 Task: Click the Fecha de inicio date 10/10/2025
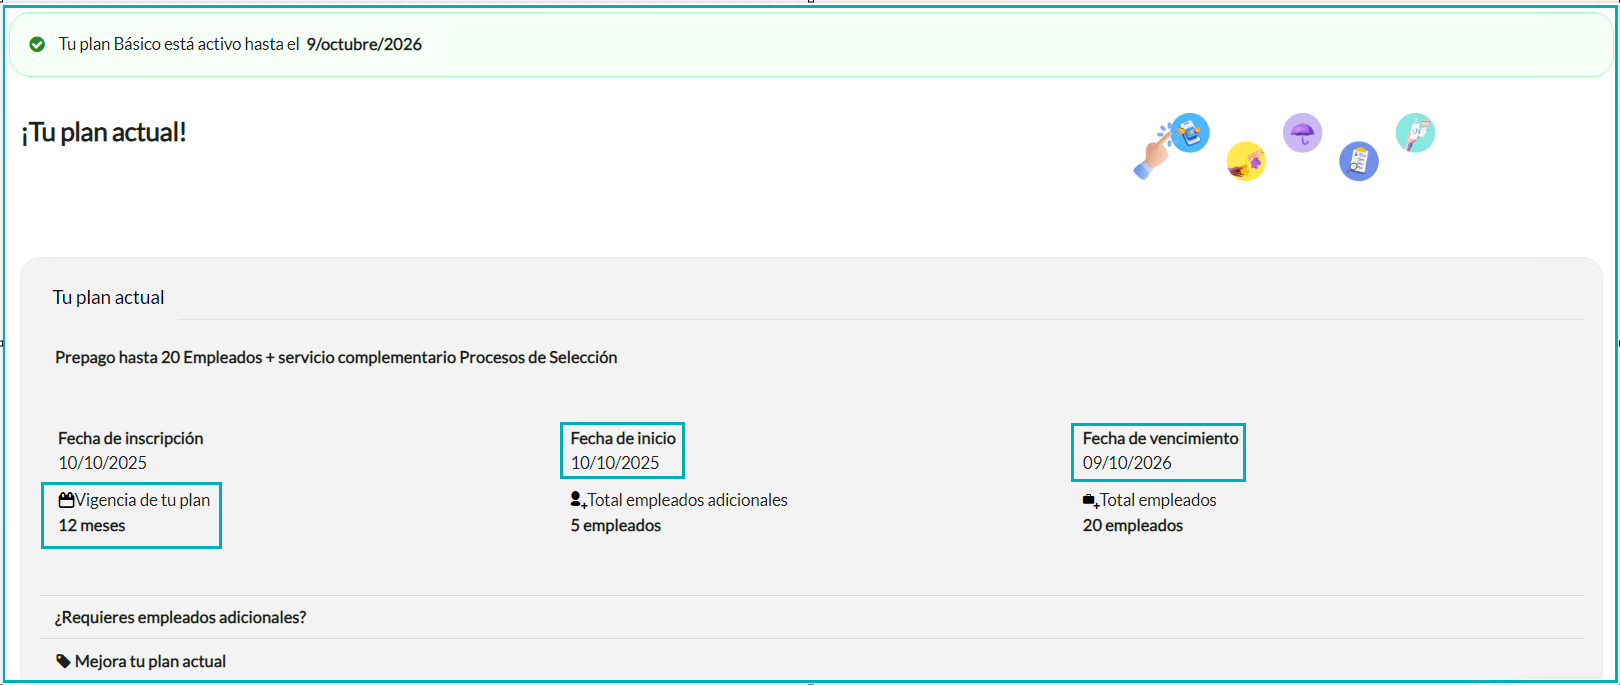click(615, 463)
